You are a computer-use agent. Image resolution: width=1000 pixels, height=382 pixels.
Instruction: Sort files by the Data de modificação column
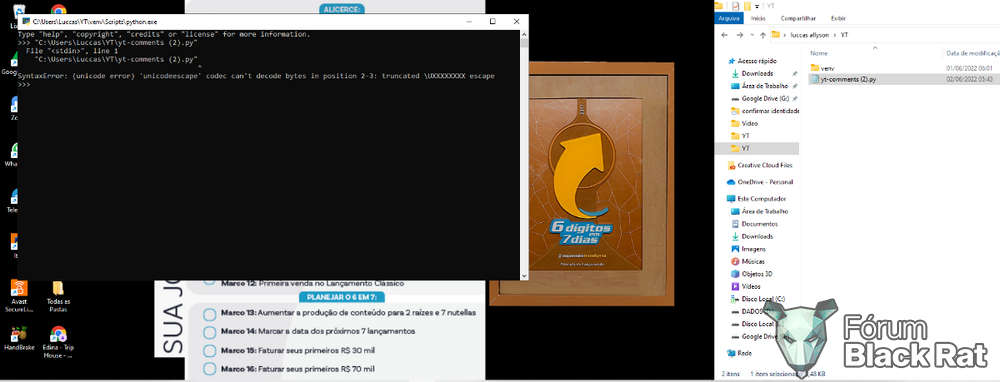pos(972,53)
